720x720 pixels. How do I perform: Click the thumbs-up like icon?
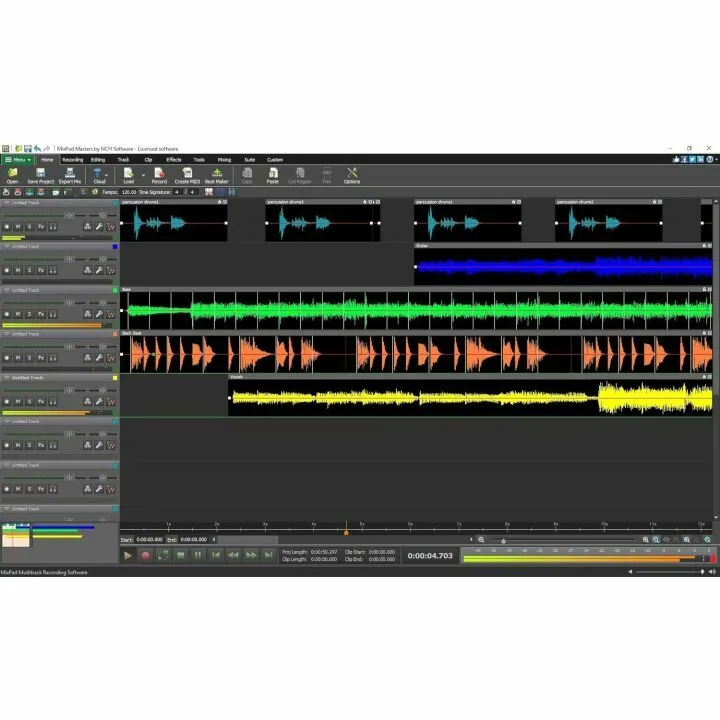point(676,159)
